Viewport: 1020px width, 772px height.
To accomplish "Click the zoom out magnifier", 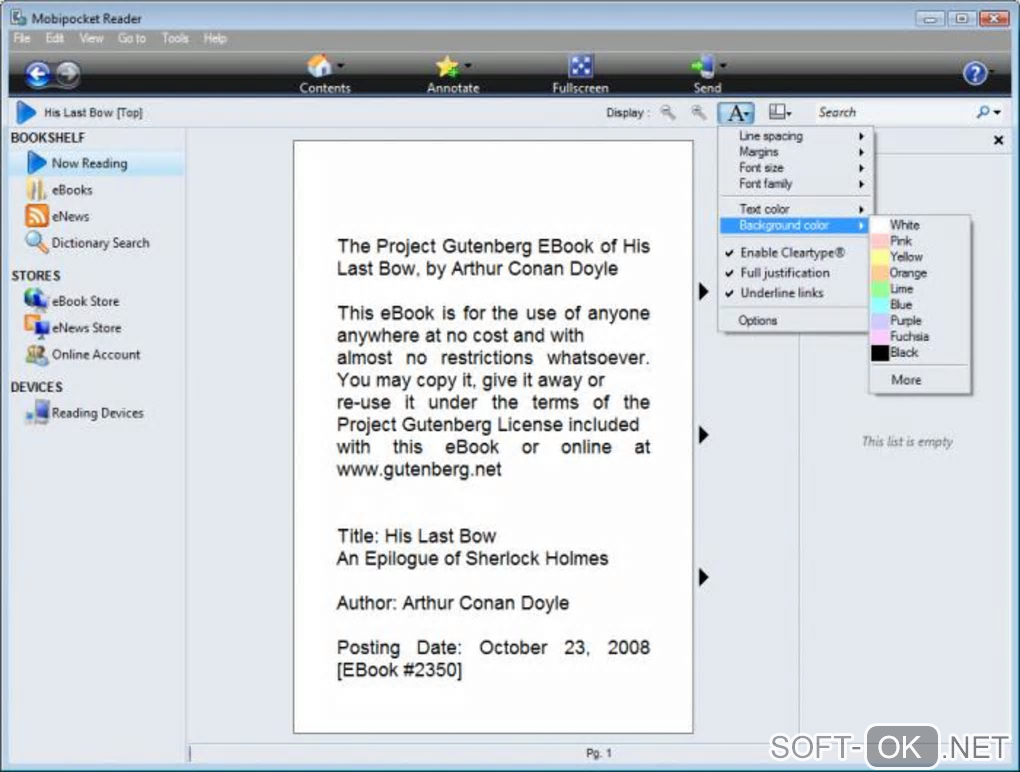I will click(668, 113).
